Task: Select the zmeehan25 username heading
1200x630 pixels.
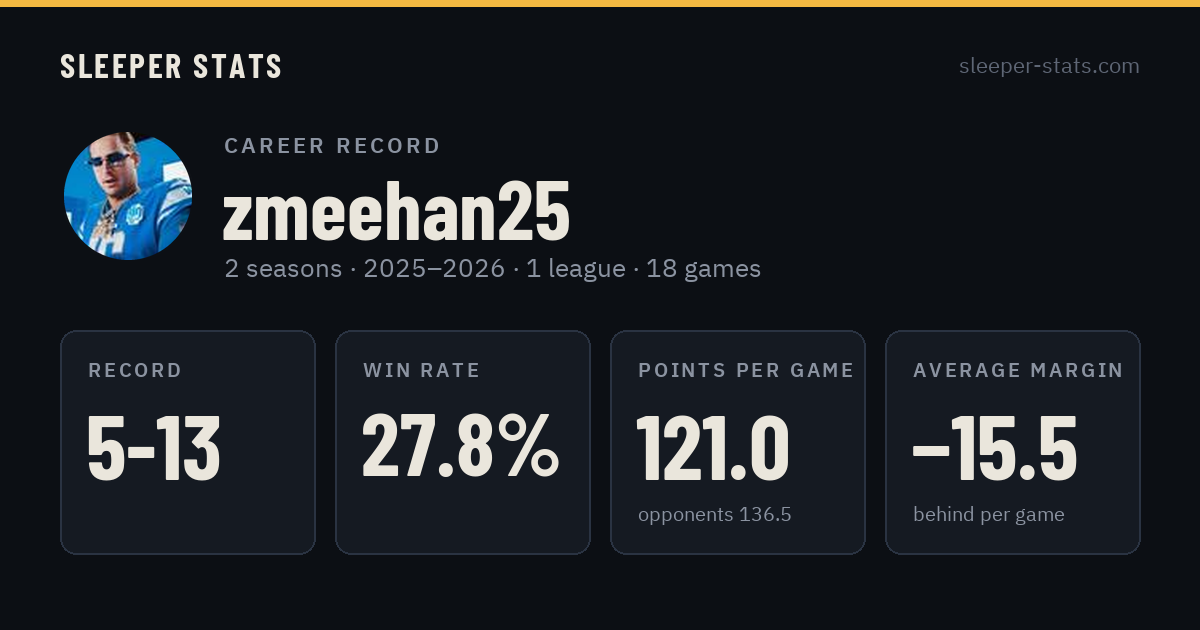Action: click(x=396, y=213)
